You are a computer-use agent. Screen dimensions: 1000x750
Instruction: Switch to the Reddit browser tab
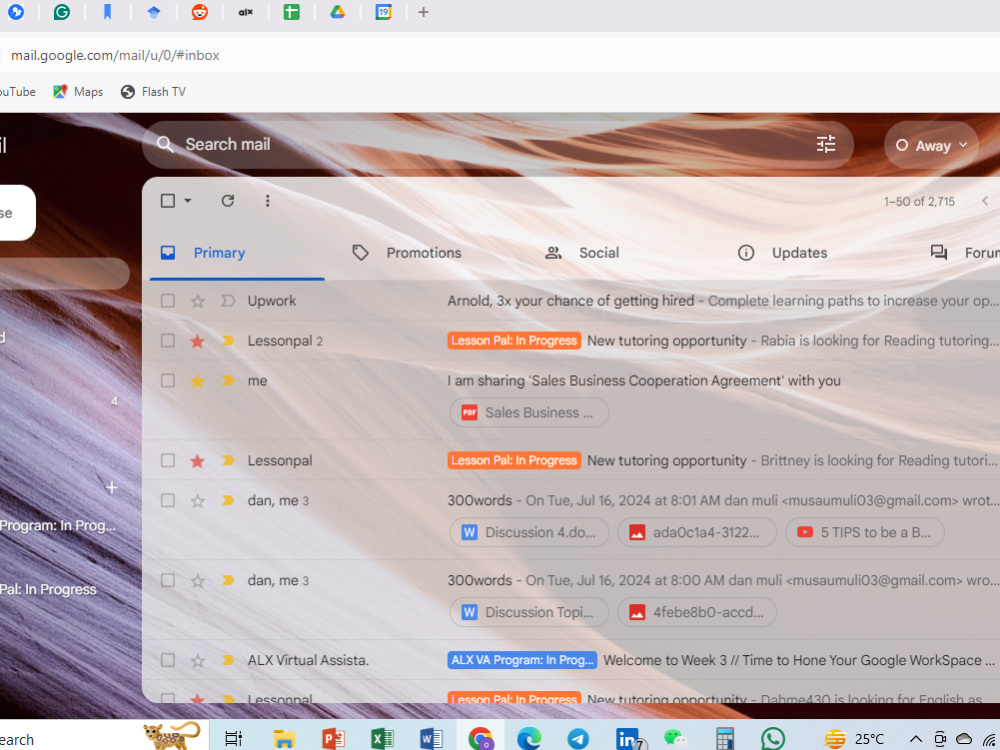click(200, 11)
